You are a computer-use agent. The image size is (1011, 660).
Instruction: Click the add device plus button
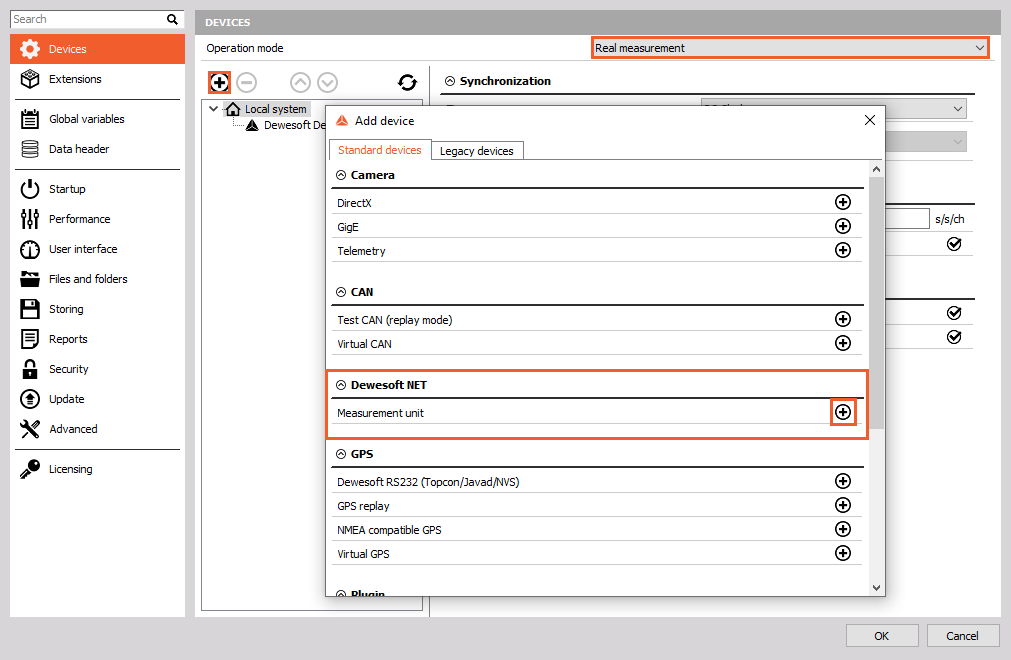219,82
